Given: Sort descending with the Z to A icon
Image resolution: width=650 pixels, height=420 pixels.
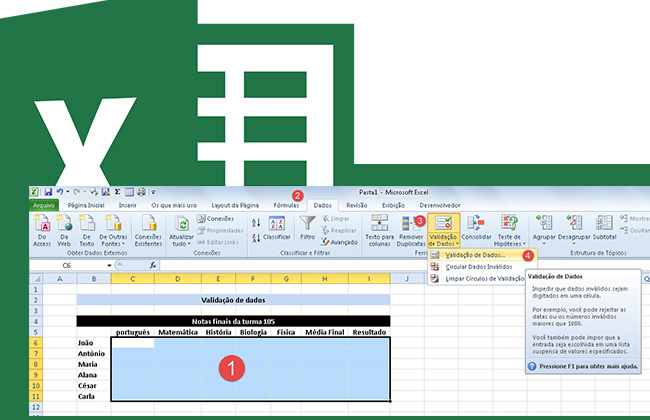Looking at the screenshot, I should [256, 238].
